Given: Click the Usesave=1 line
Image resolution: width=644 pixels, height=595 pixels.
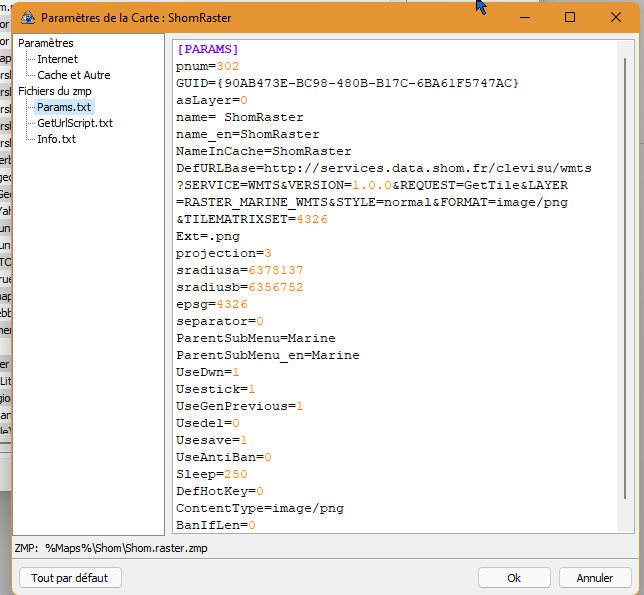Looking at the screenshot, I should click(212, 440).
